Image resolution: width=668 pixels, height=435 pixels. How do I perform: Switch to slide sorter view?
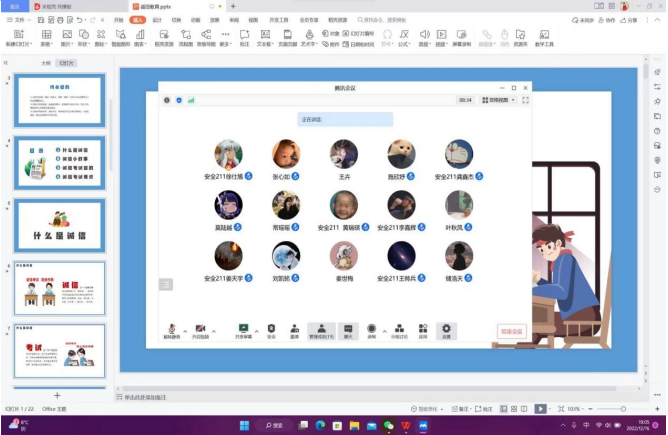point(514,409)
